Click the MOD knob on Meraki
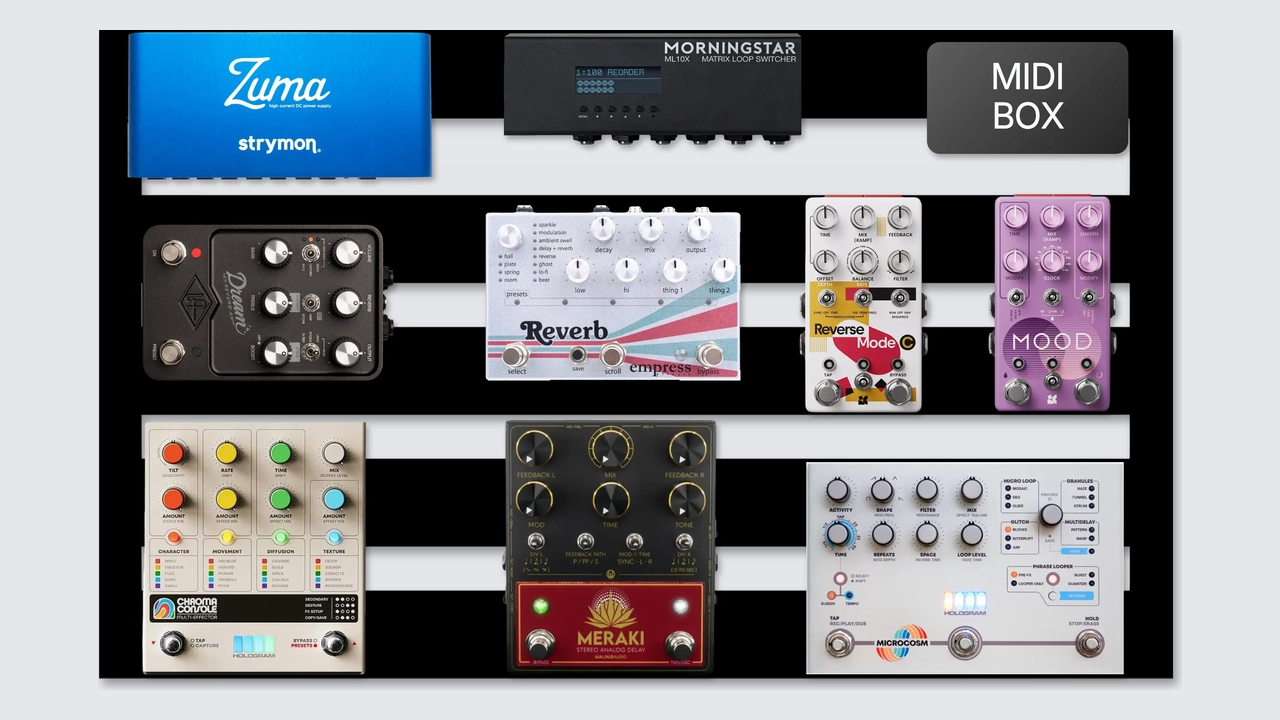 pos(535,499)
